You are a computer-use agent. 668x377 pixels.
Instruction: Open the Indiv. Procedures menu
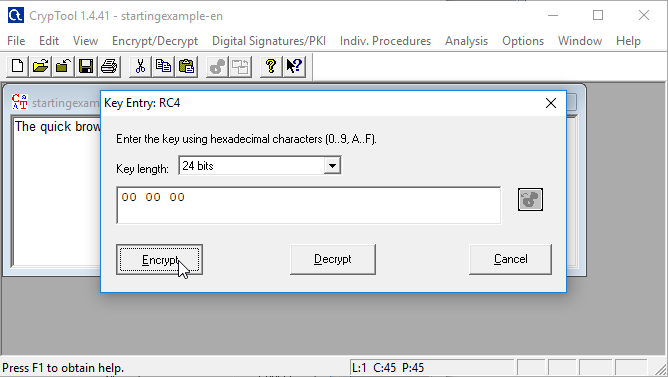(x=386, y=41)
